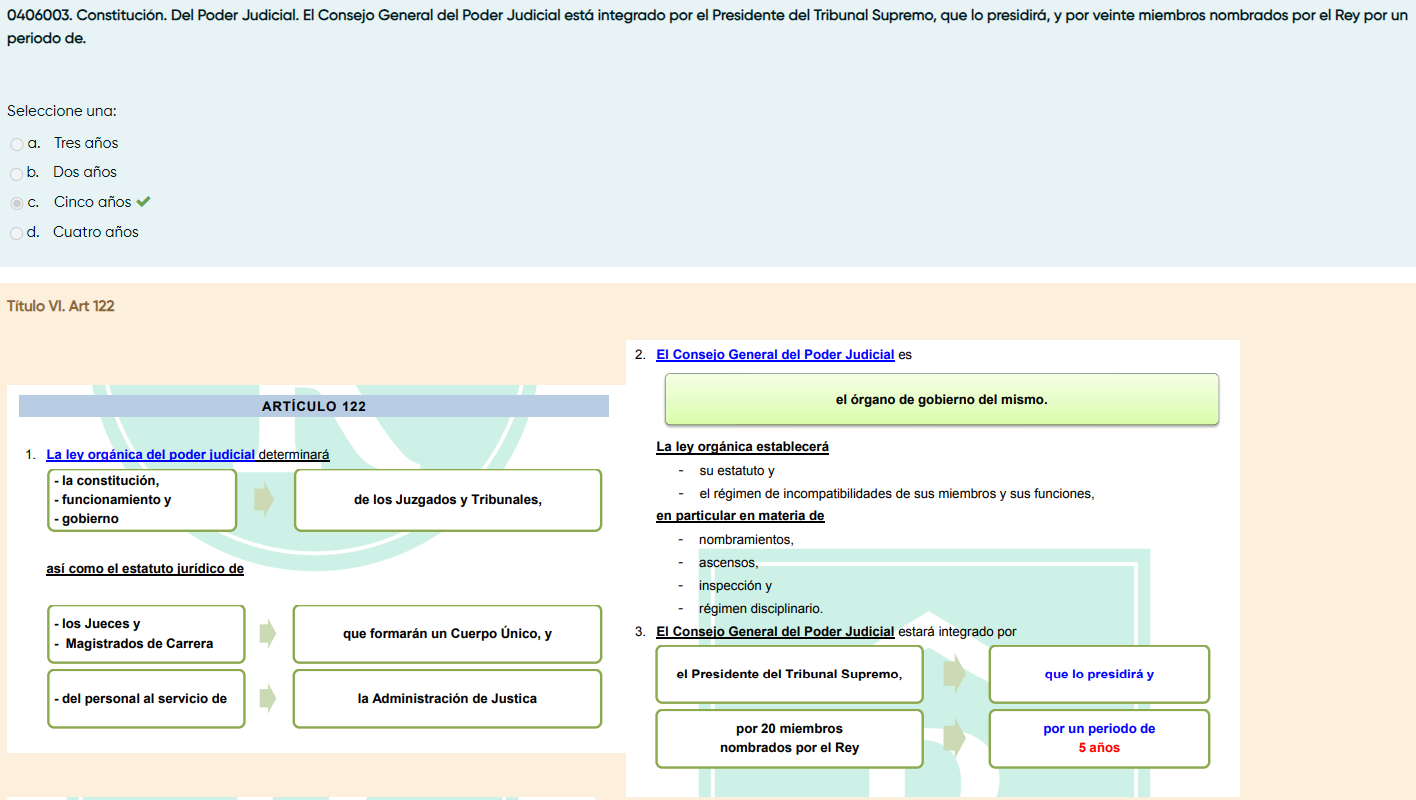
Task: Open 'El Consejo General del Poder Judicial' link in point 2
Action: tap(775, 354)
